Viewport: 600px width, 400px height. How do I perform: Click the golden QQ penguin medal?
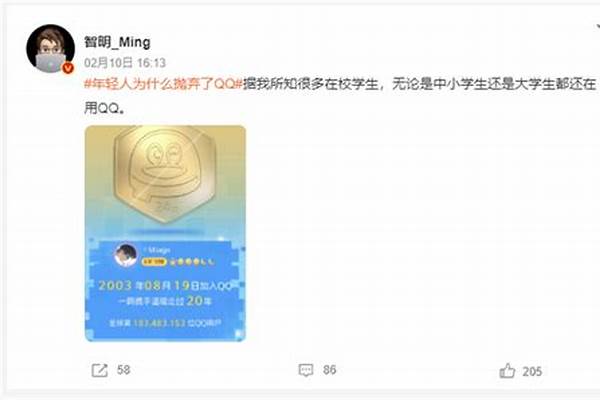[165, 174]
